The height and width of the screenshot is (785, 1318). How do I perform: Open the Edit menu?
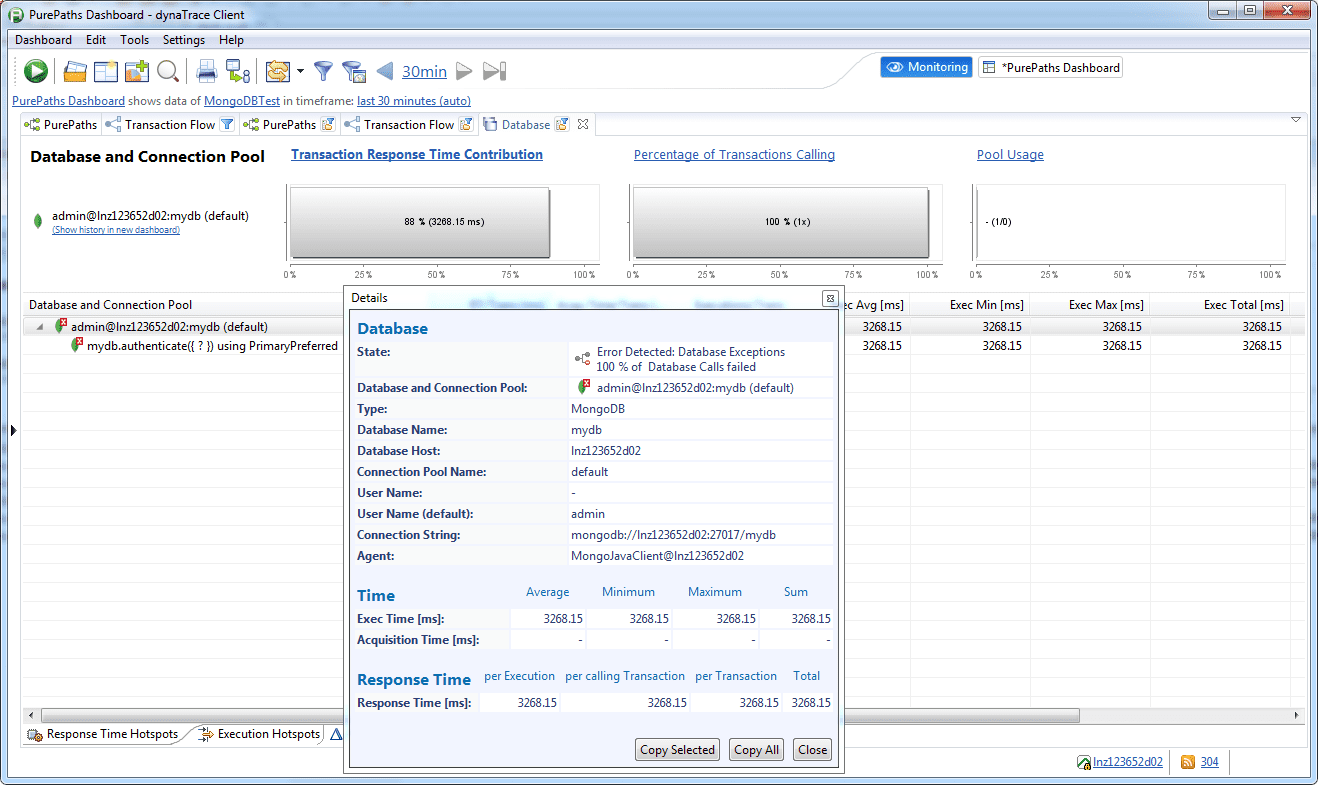click(x=96, y=40)
